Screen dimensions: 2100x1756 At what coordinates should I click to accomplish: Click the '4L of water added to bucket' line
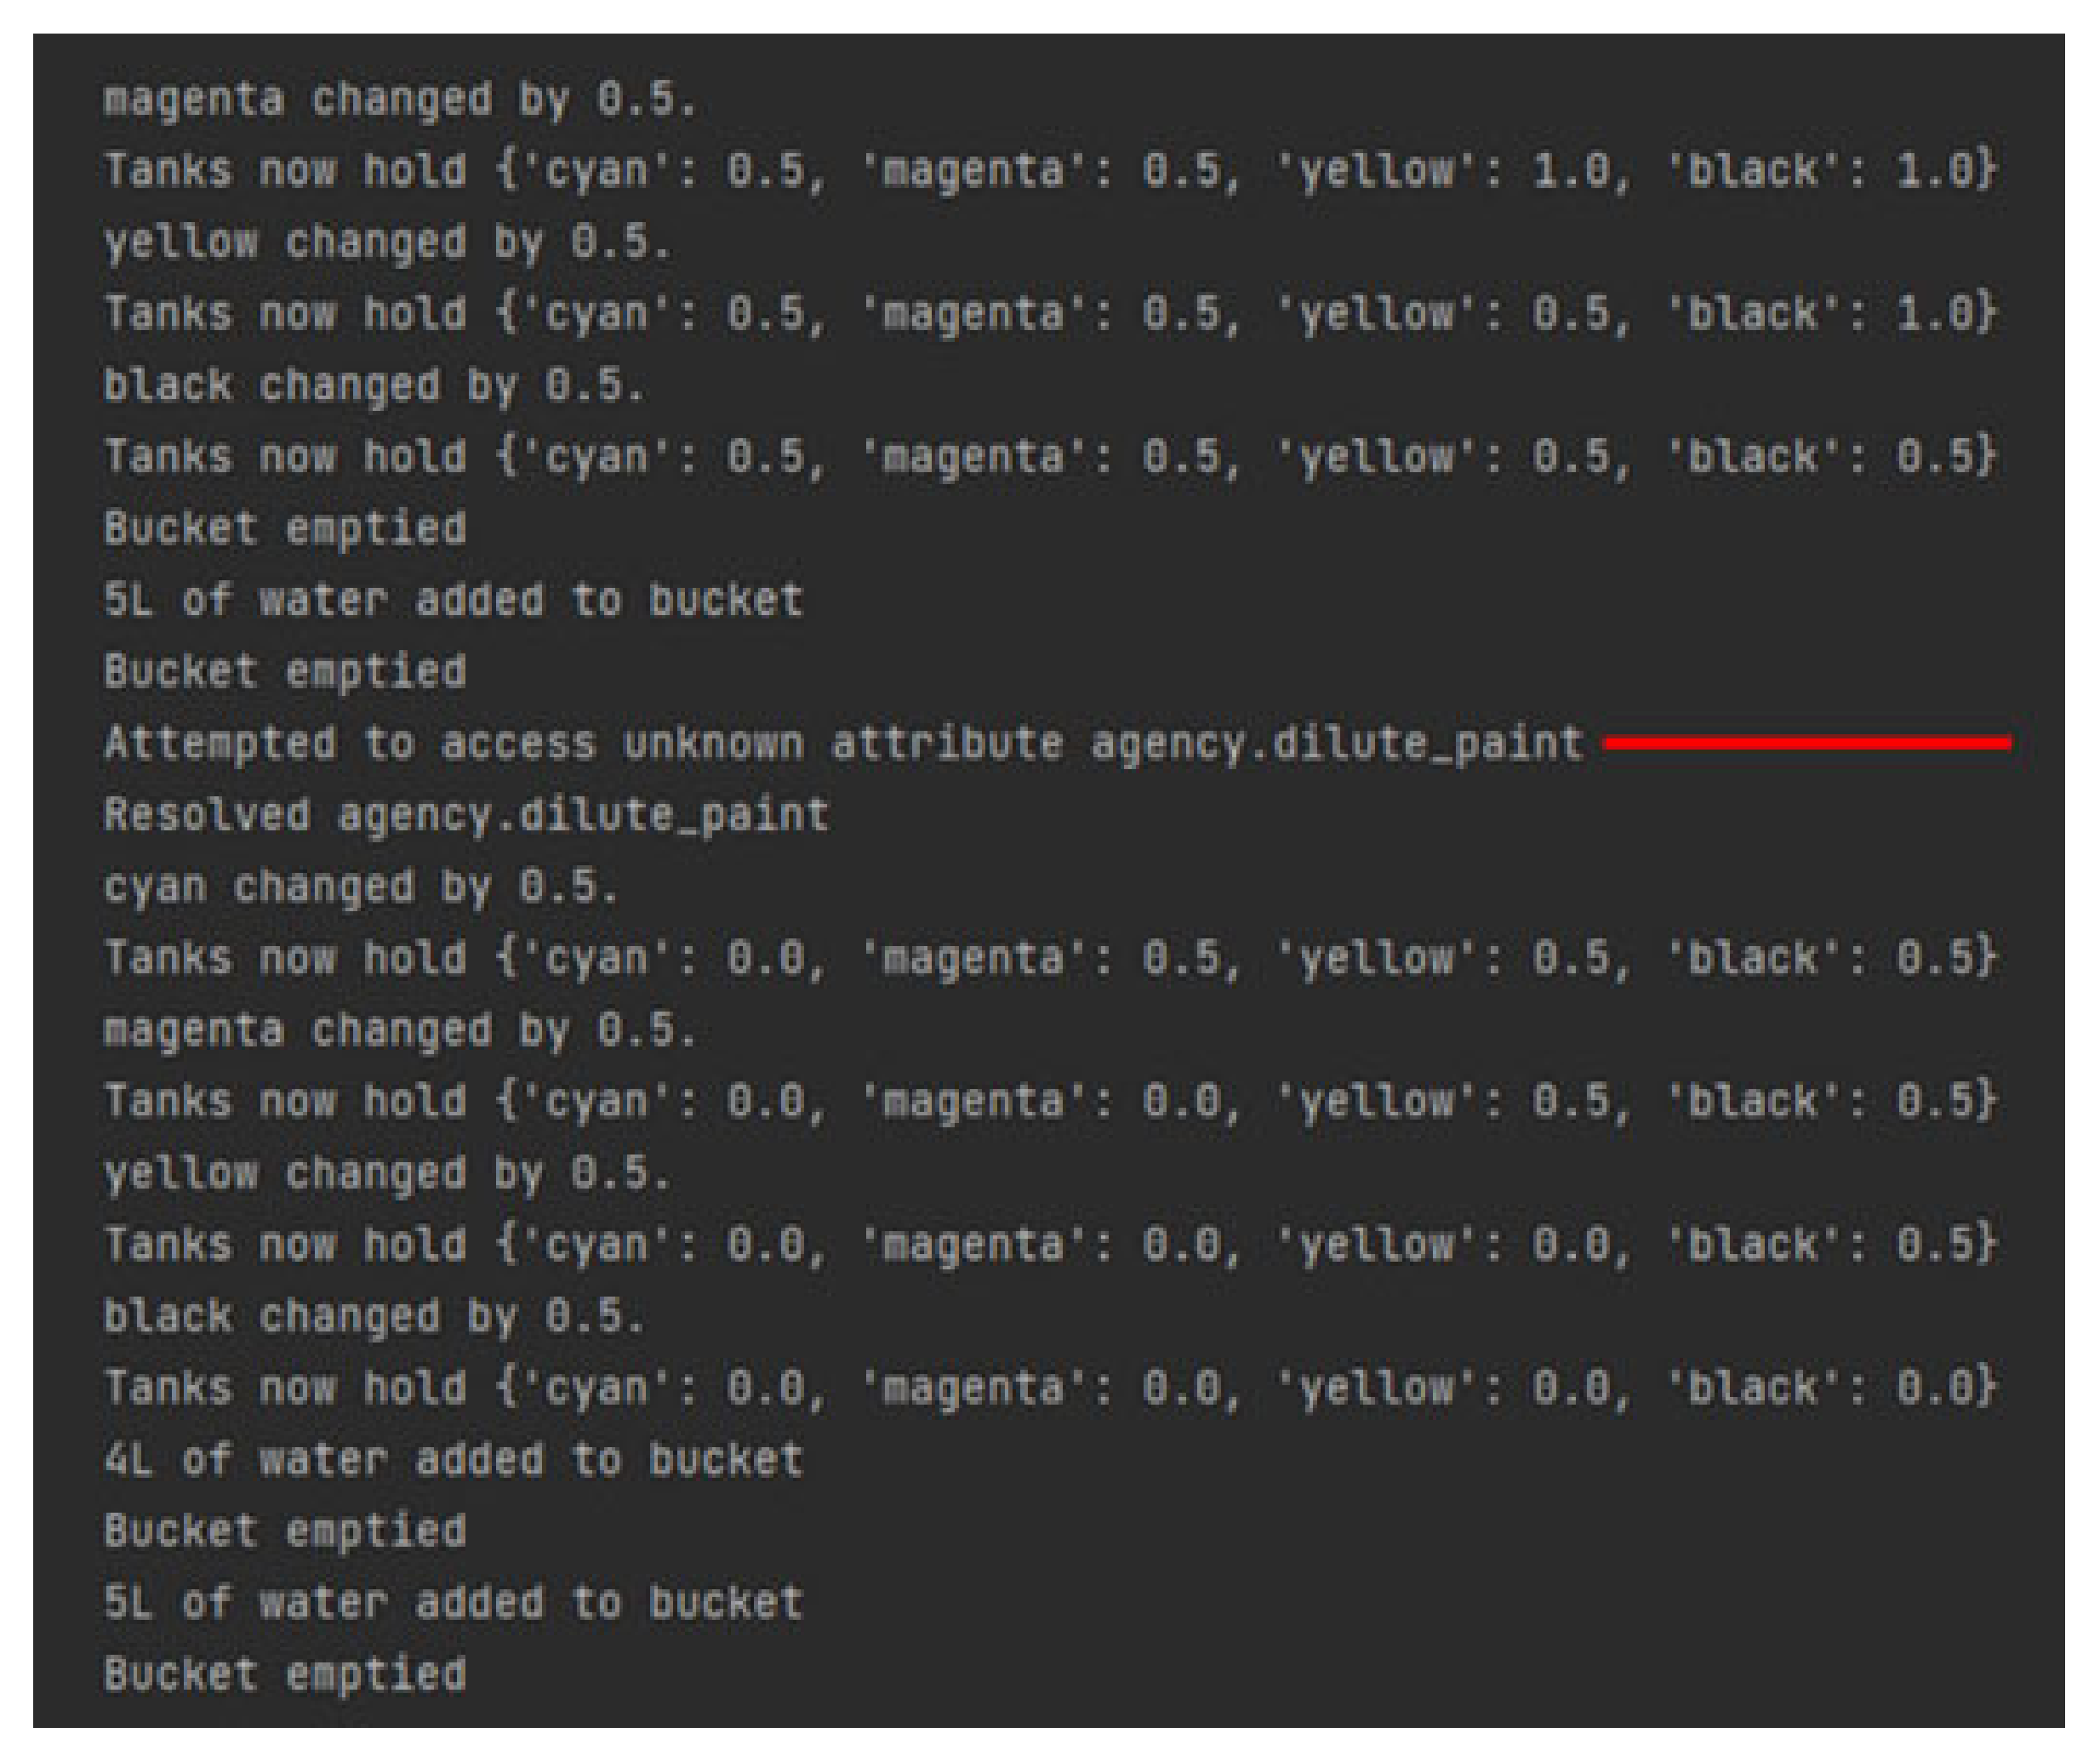pos(453,1460)
